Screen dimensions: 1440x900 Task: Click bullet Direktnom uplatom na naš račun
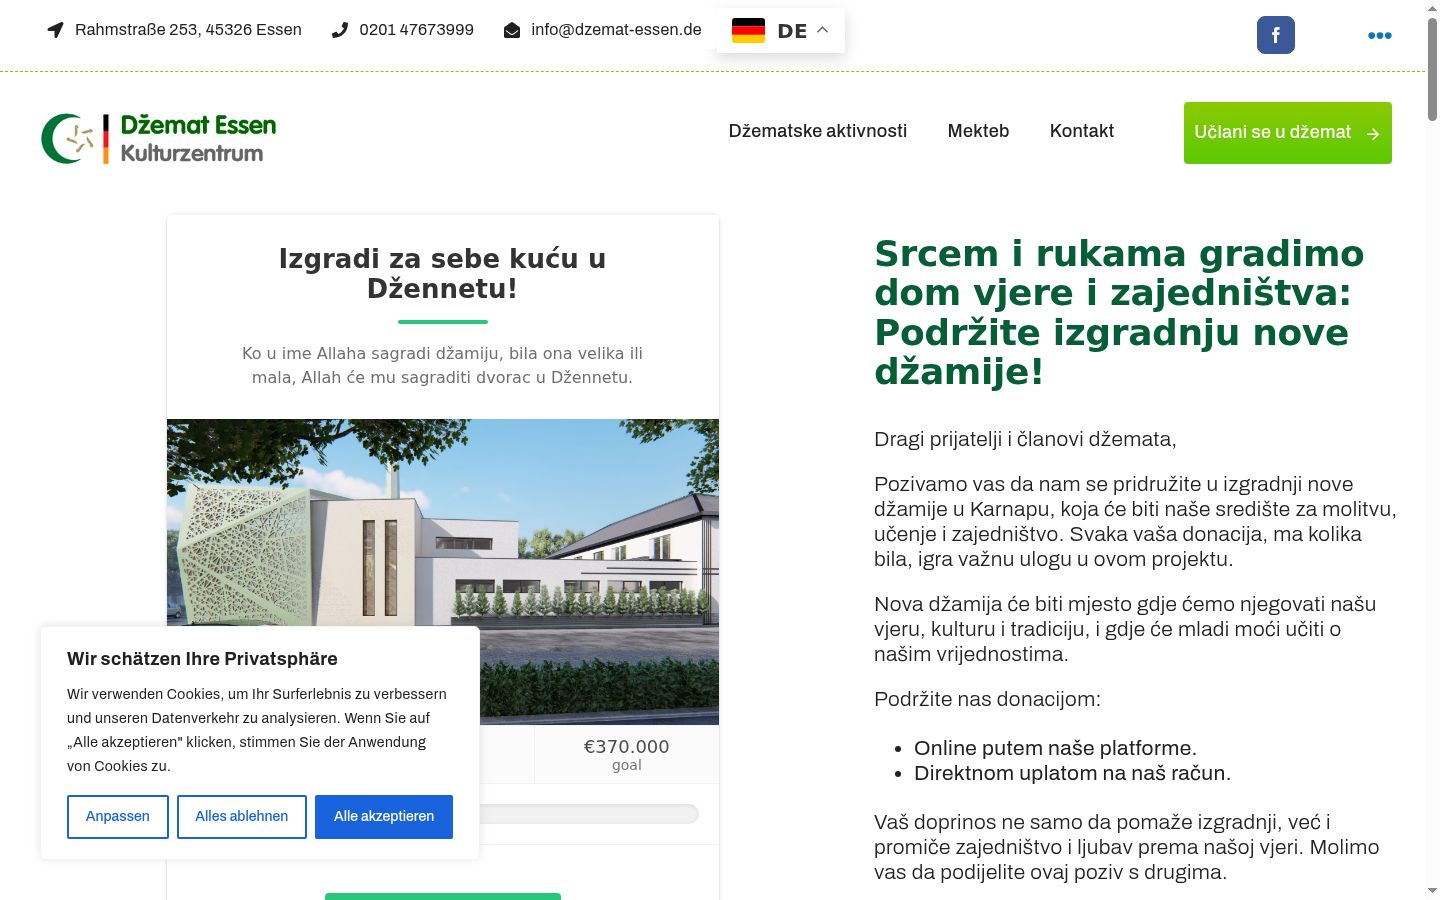(1072, 773)
